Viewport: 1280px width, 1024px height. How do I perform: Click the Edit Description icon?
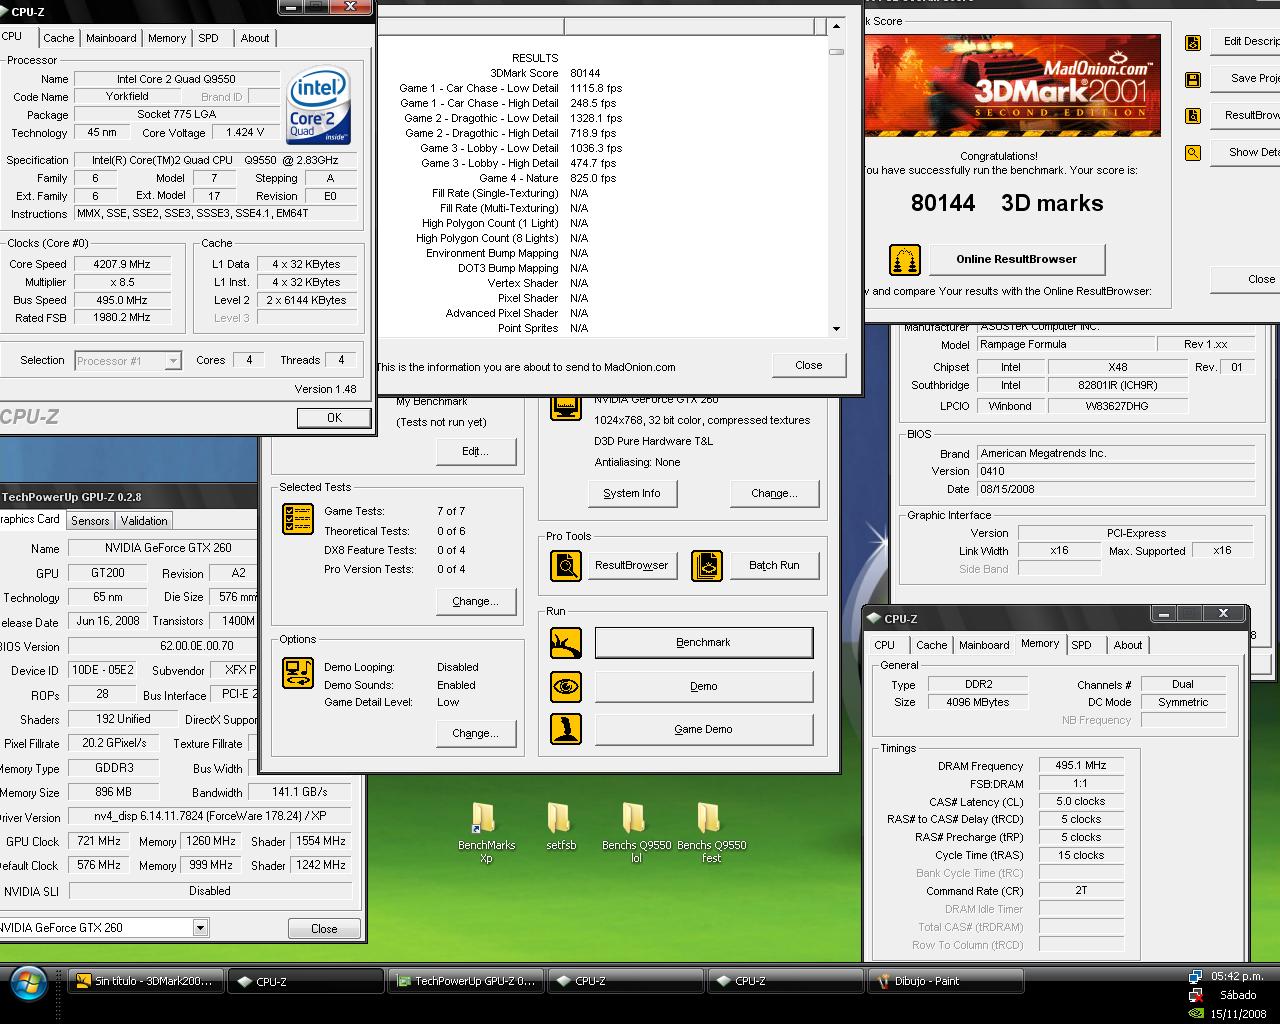point(1193,42)
